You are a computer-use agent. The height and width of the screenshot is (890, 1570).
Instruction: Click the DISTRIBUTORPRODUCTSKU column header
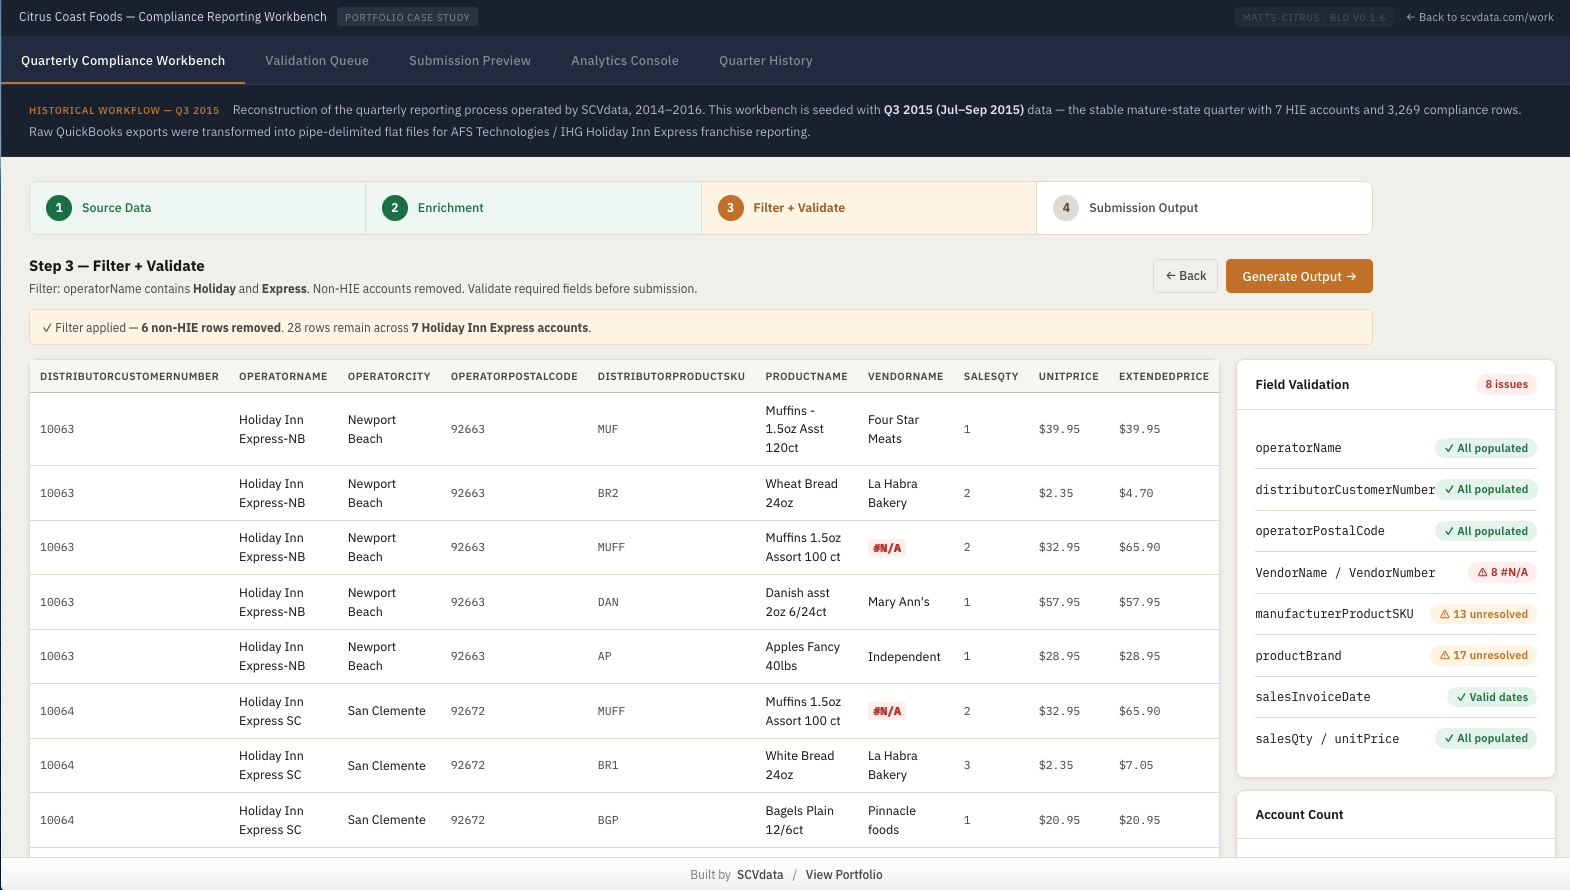point(671,377)
